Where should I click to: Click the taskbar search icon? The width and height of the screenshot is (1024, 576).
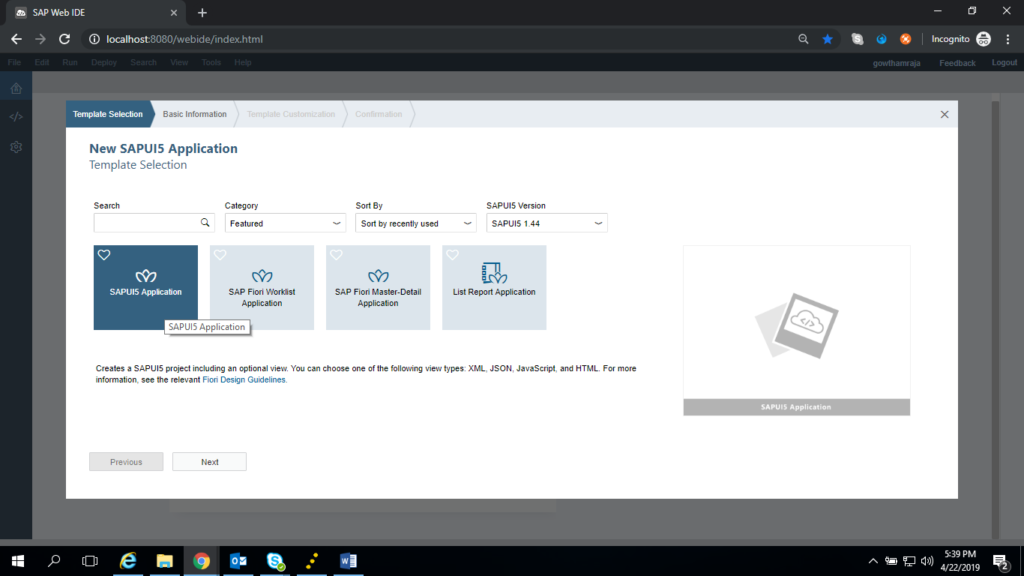click(54, 561)
